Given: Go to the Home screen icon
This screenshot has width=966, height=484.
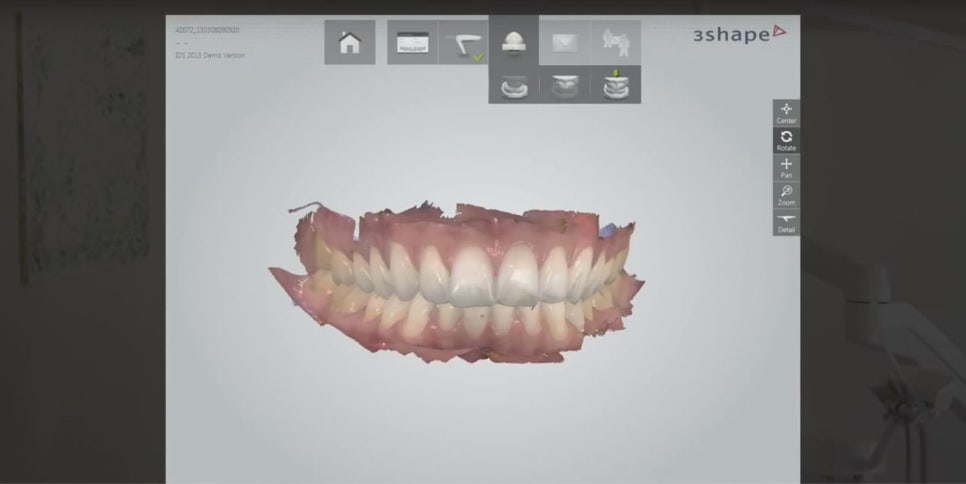Looking at the screenshot, I should (x=349, y=42).
